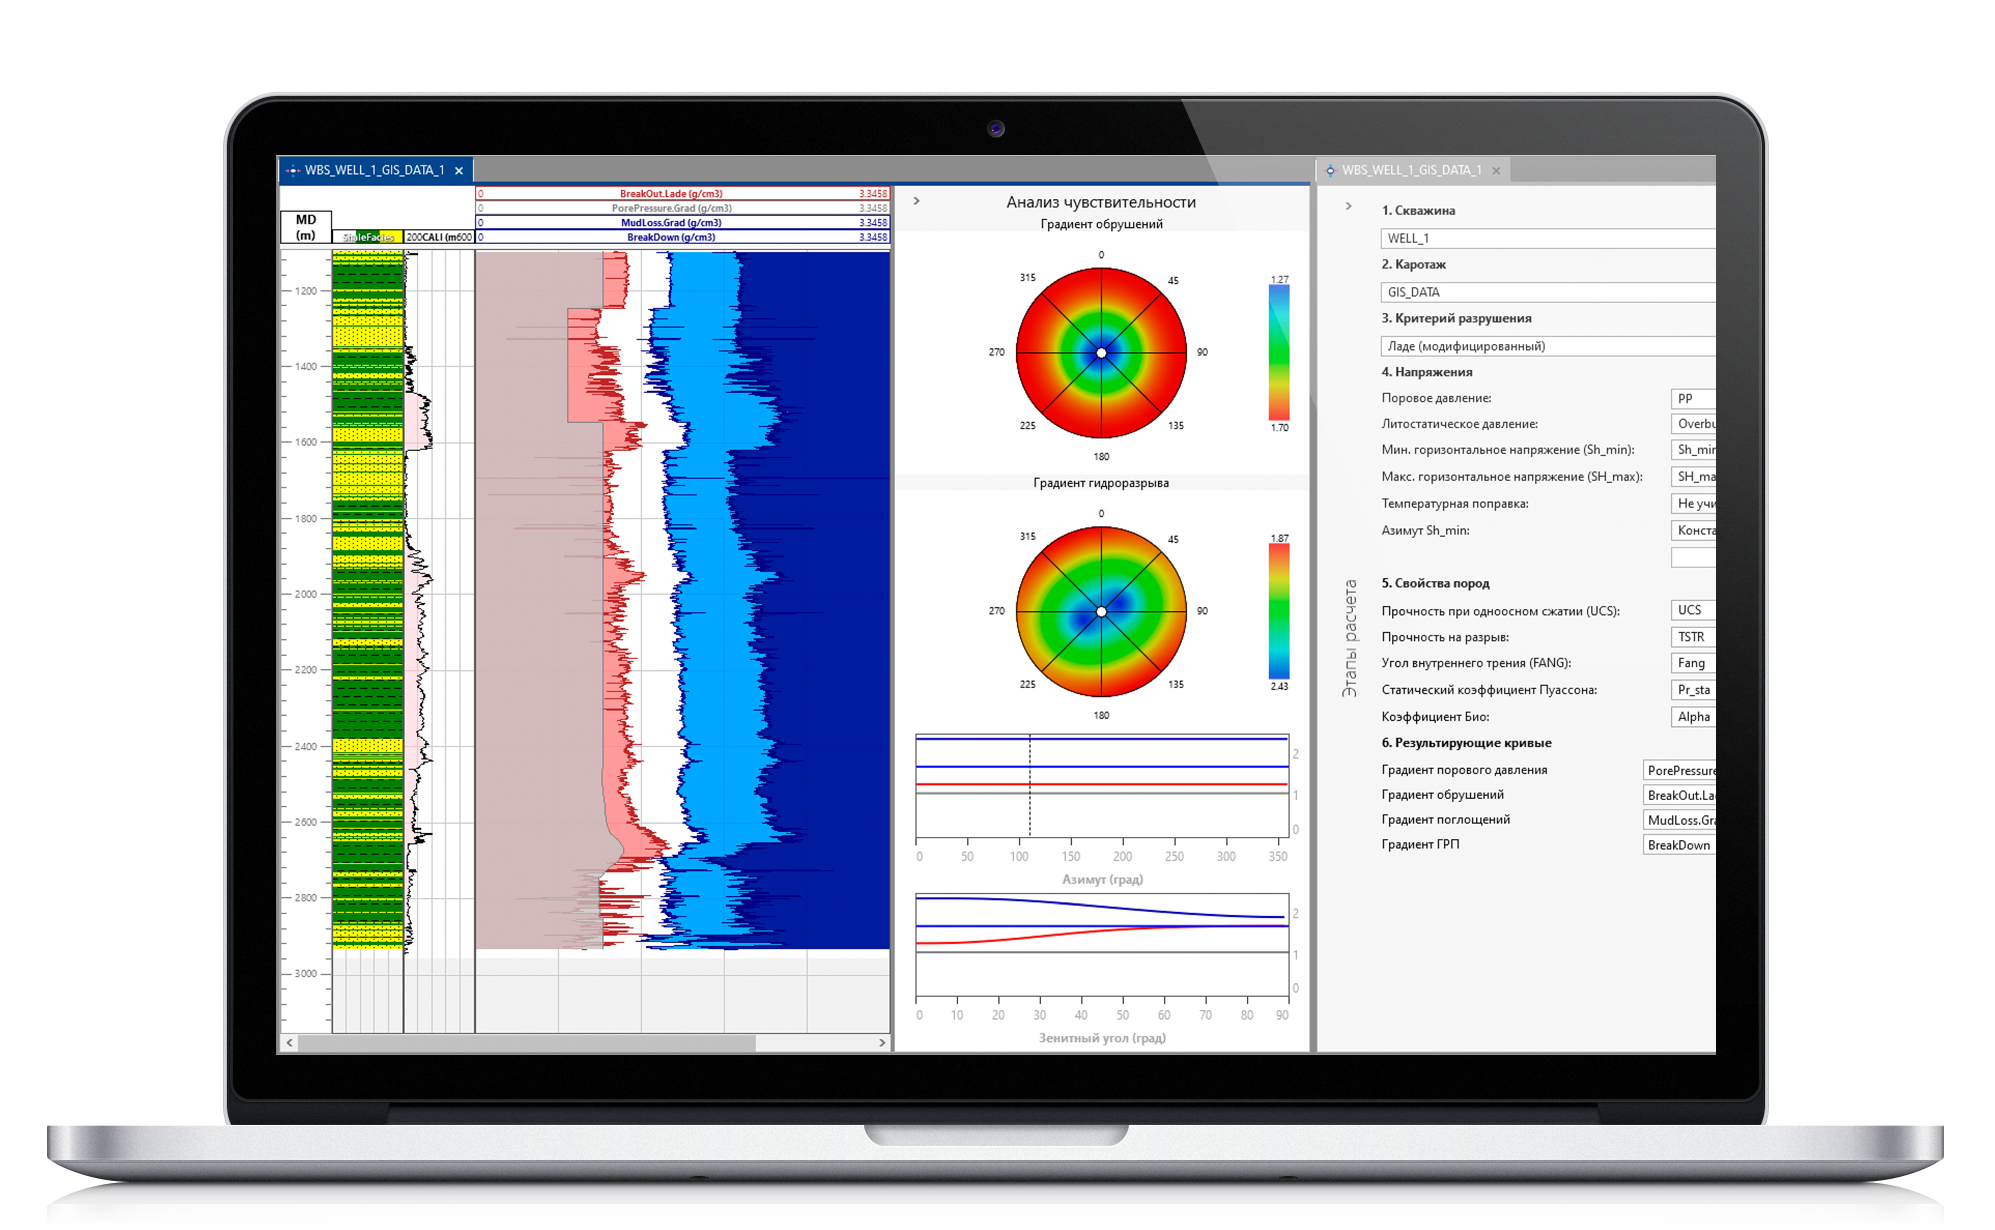1995x1230 pixels.
Task: Click the Градиент ГРП output field BreakDown
Action: tap(1679, 845)
